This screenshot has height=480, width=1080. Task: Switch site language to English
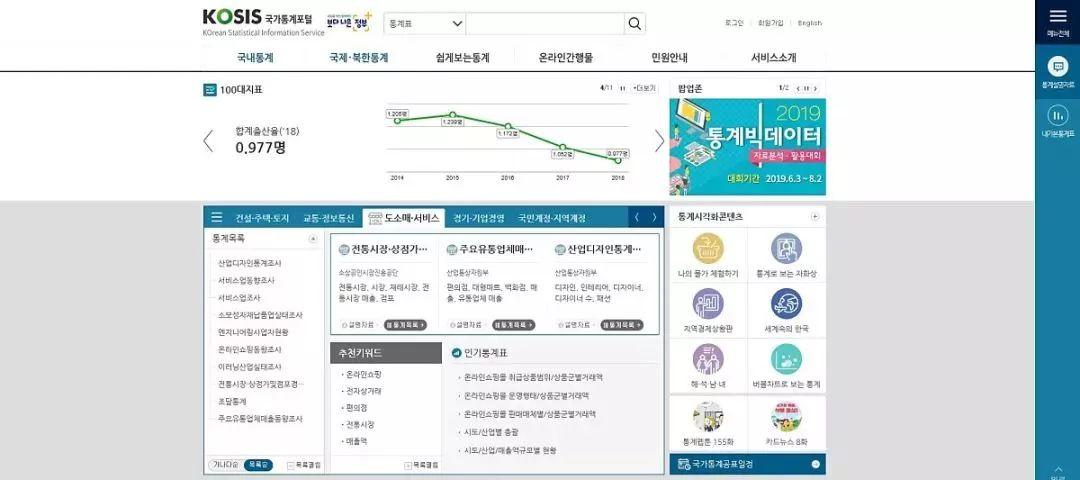810,23
